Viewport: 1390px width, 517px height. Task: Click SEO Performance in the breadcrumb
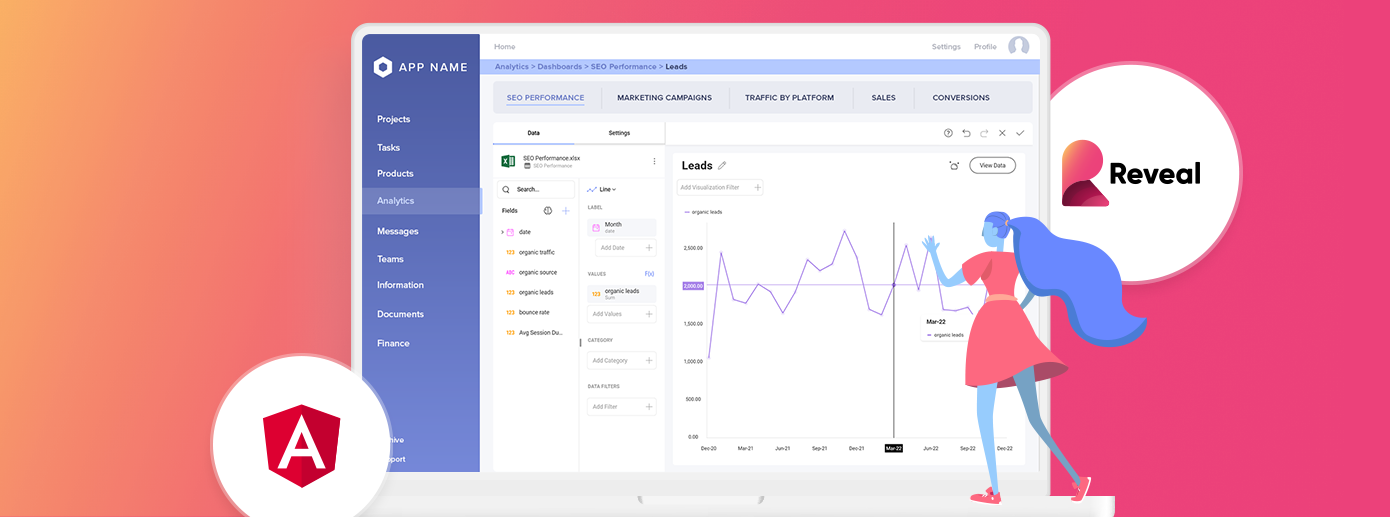click(623, 67)
